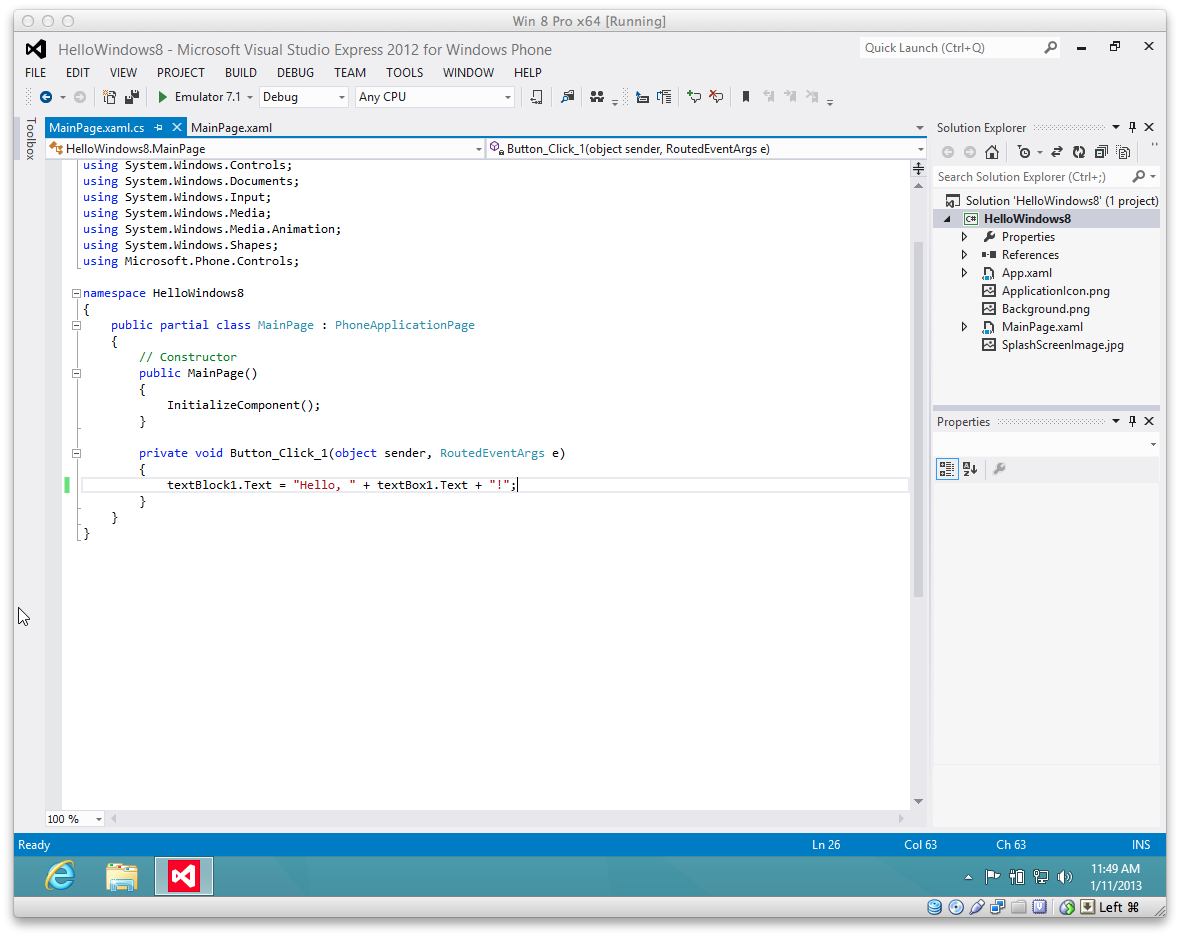
Task: Open the EDIT menu
Action: tap(78, 73)
